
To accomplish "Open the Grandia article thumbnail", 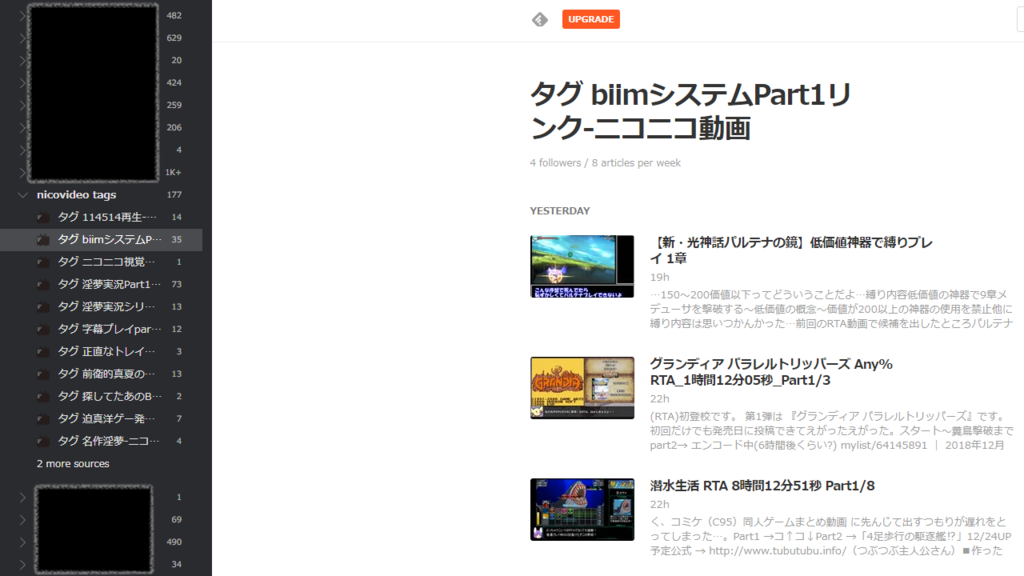I will (582, 388).
